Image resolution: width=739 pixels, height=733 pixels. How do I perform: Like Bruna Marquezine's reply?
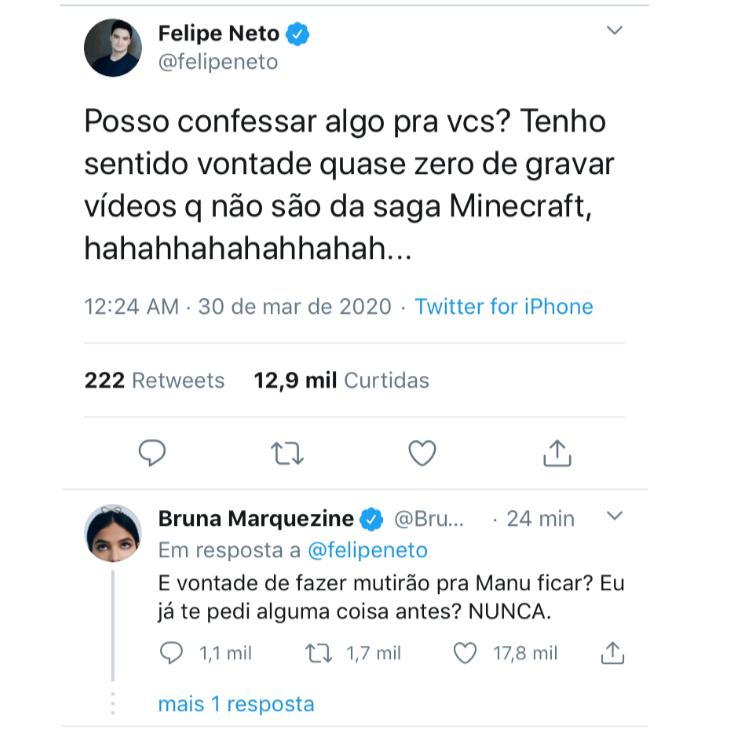(x=465, y=653)
